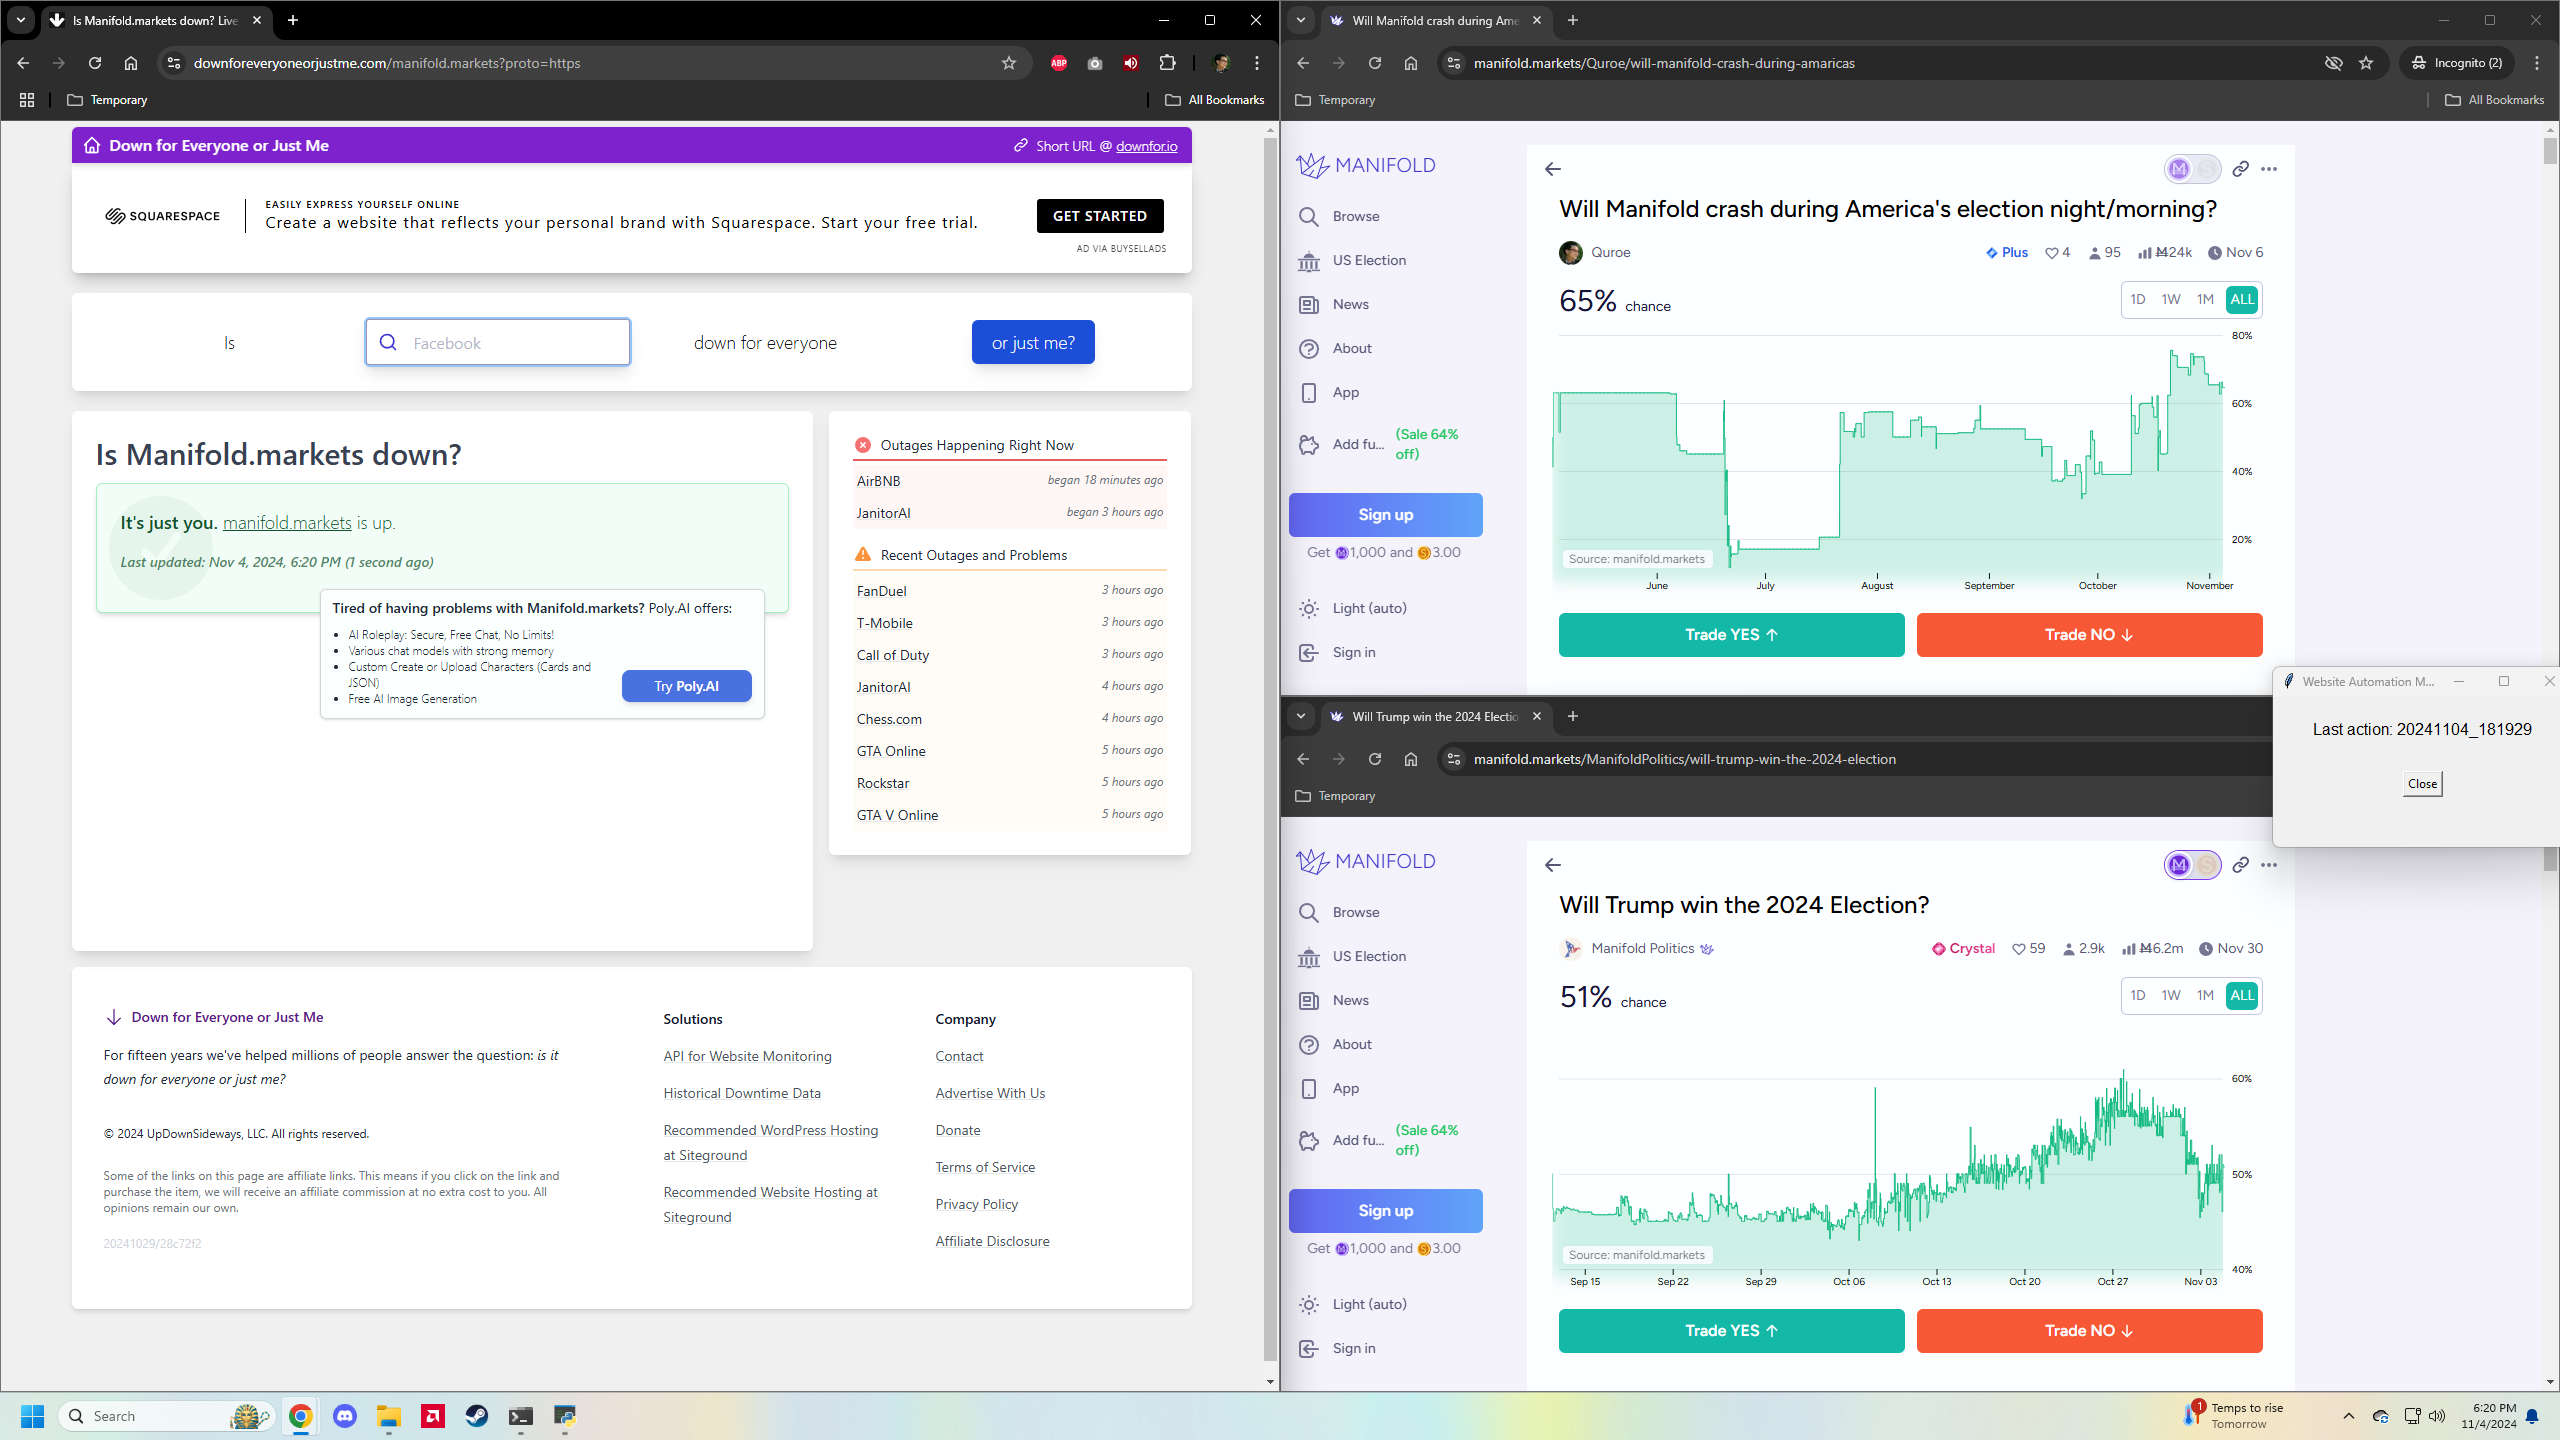Image resolution: width=2560 pixels, height=1440 pixels.
Task: Click the Windows taskbar Search box
Action: tap(166, 1416)
